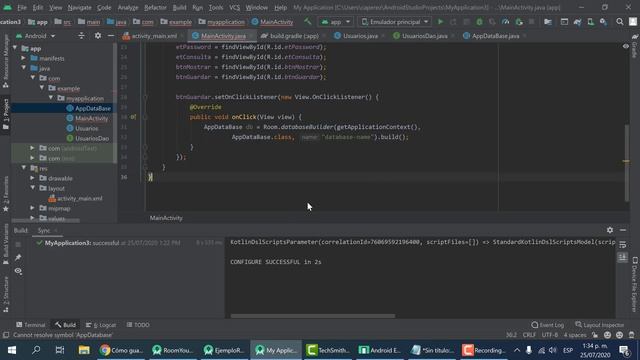Click the editor vertical scrollbar
Viewport: 640px width, 360px height.
[627, 162]
